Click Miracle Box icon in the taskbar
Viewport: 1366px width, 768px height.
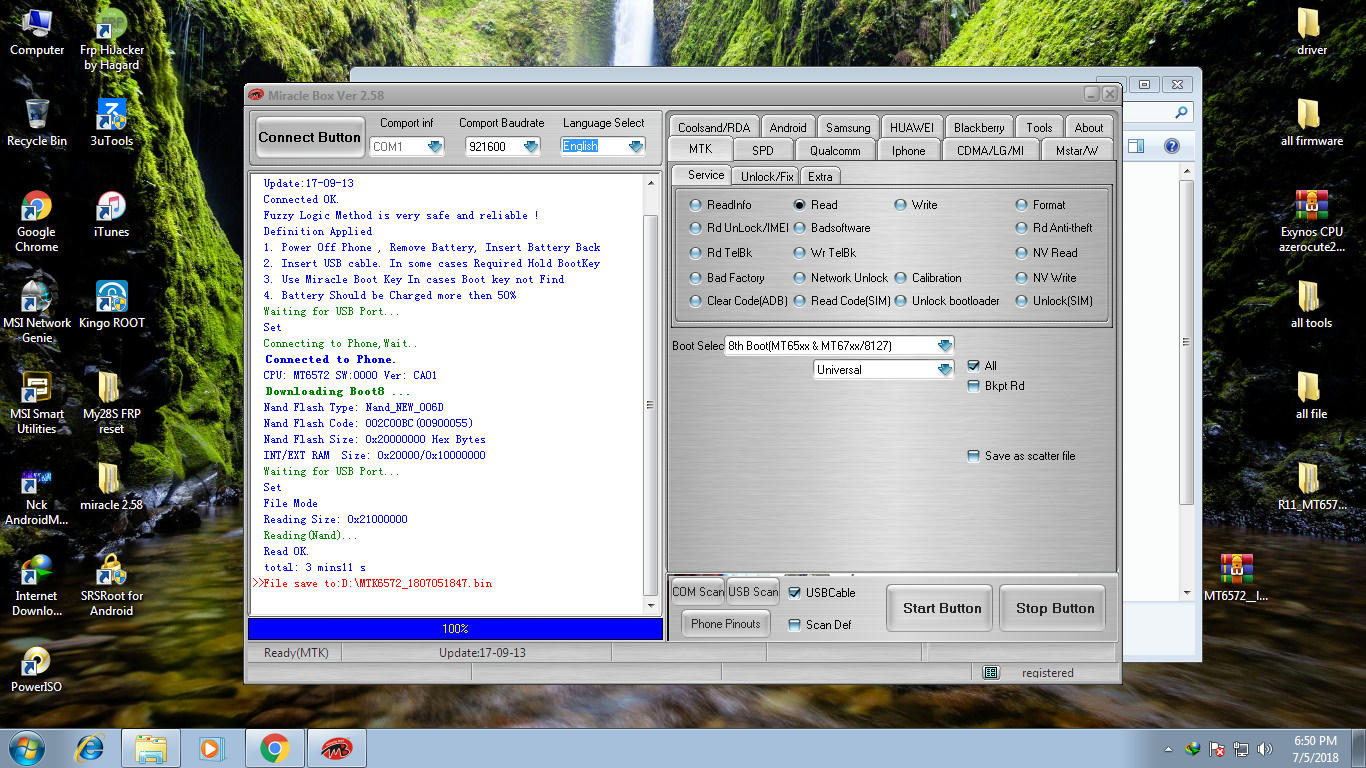(x=336, y=747)
